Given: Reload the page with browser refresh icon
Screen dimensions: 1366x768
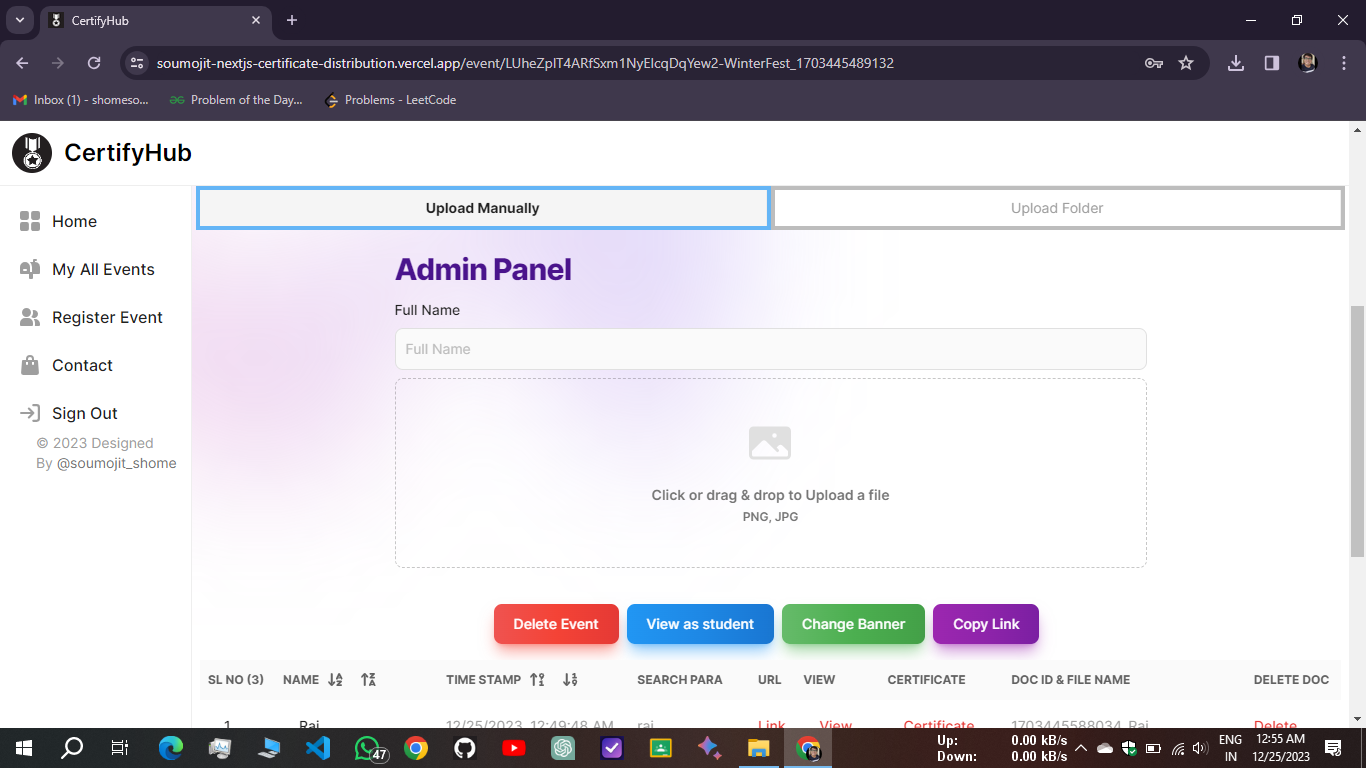Looking at the screenshot, I should [x=94, y=63].
